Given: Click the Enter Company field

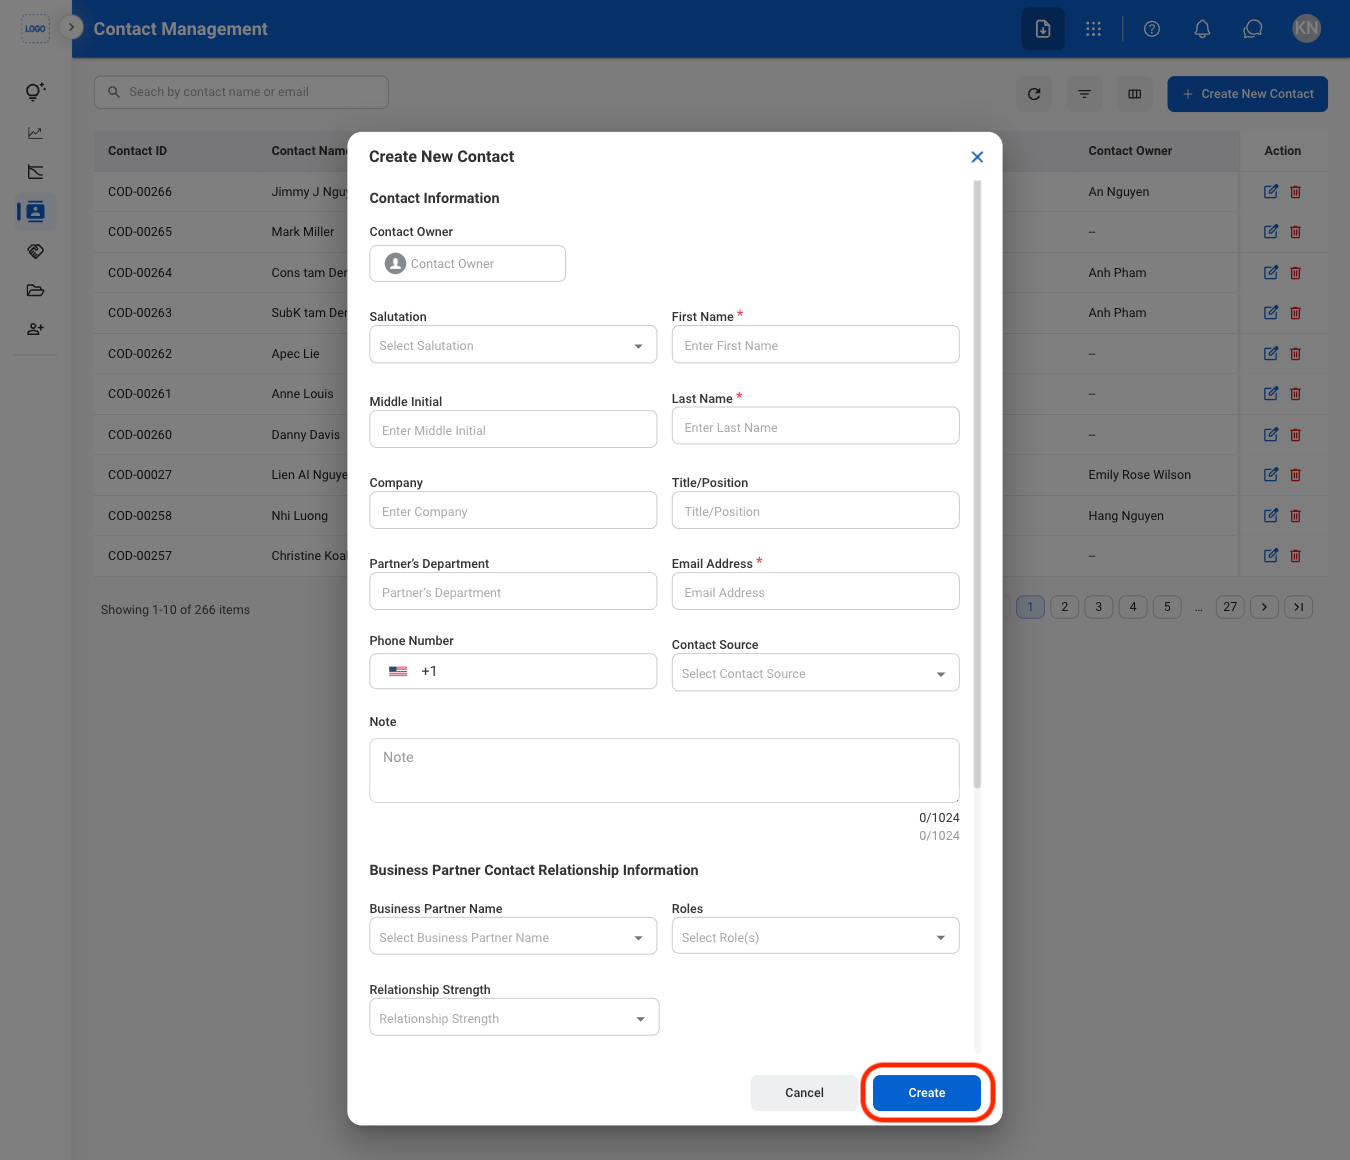Looking at the screenshot, I should (x=513, y=511).
